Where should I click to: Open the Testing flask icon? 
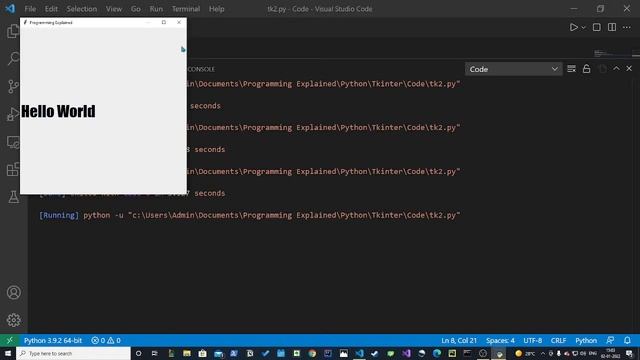tap(13, 197)
